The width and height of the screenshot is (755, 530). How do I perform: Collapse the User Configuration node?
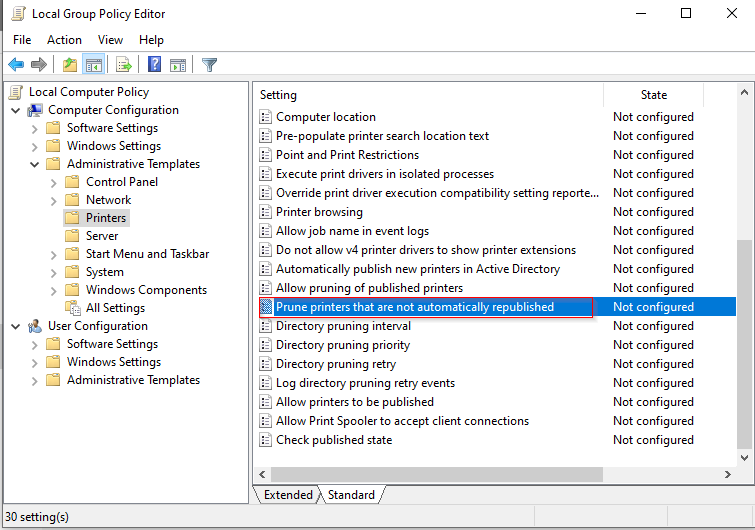point(16,326)
